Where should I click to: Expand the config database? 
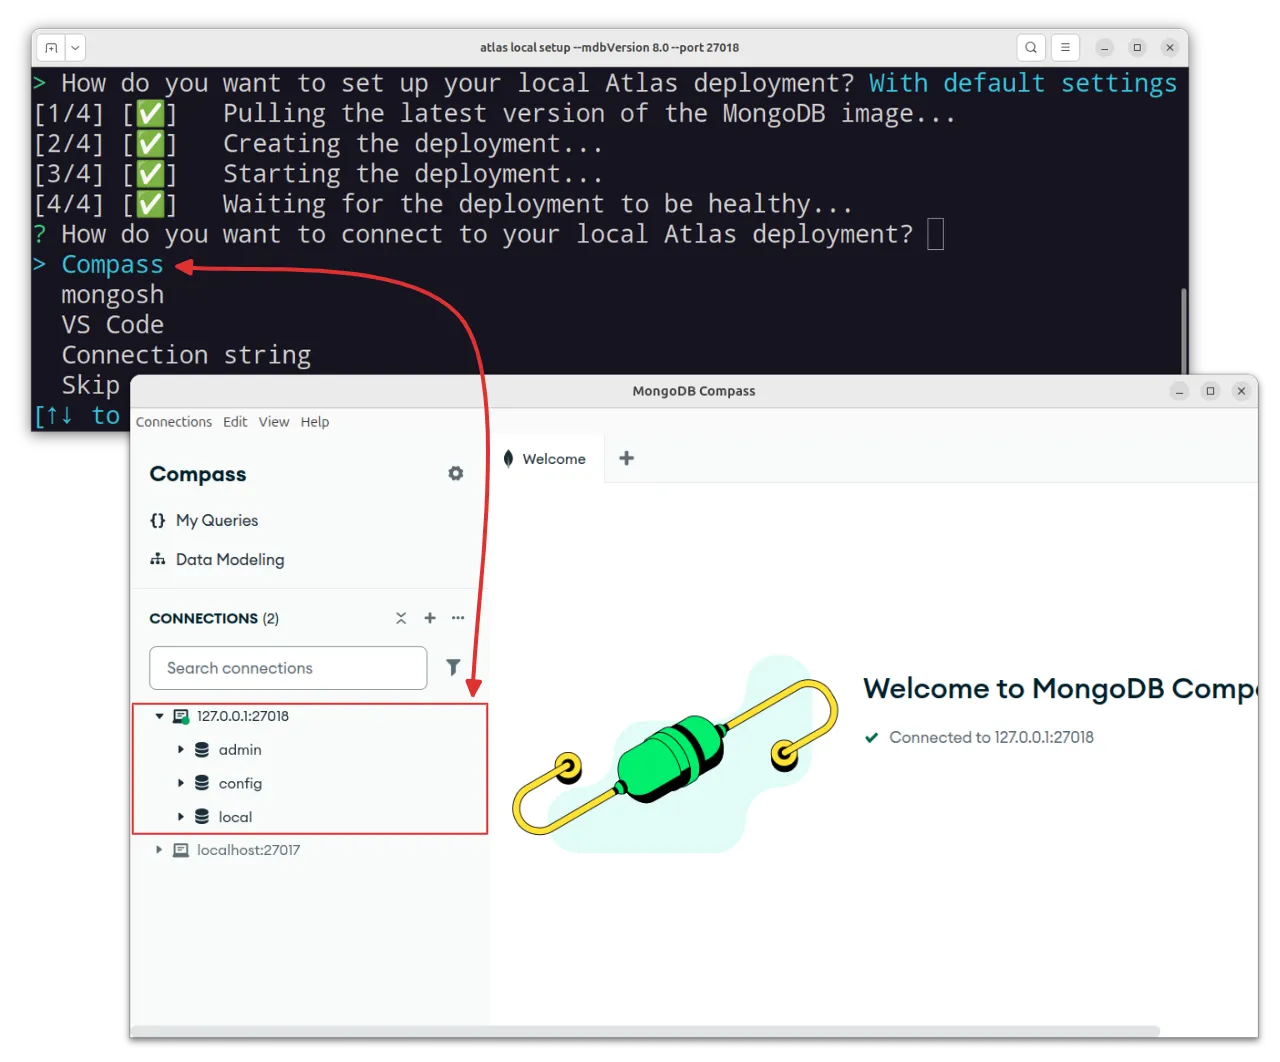[181, 783]
